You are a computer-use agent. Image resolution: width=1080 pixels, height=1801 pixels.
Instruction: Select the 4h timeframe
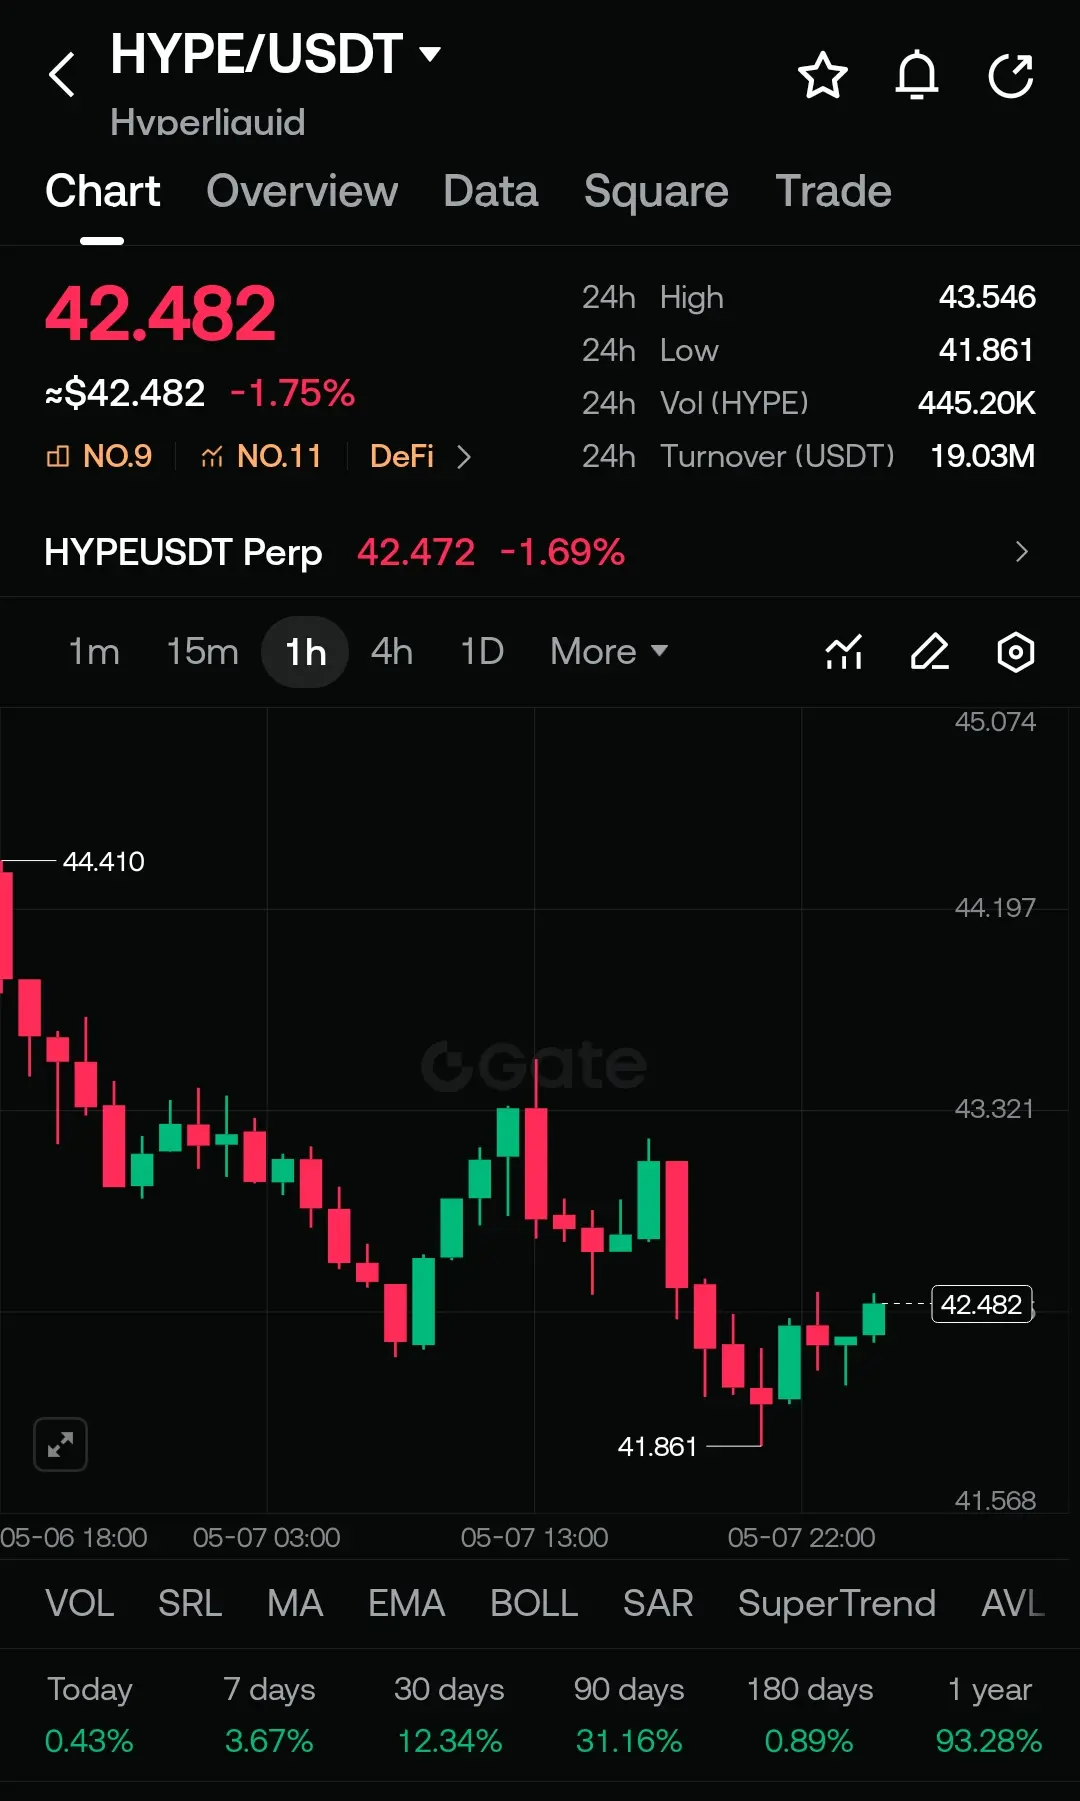(392, 652)
